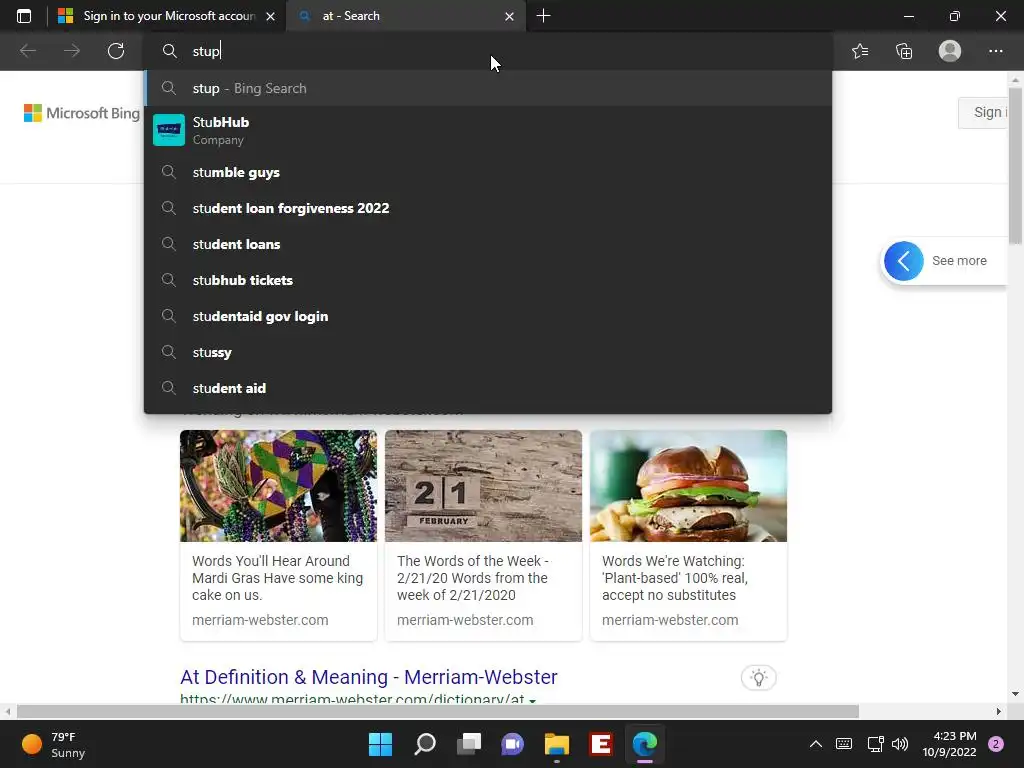Open 'Words You'll Hear Around Mardi Gras' text
The width and height of the screenshot is (1024, 768).
tap(278, 578)
